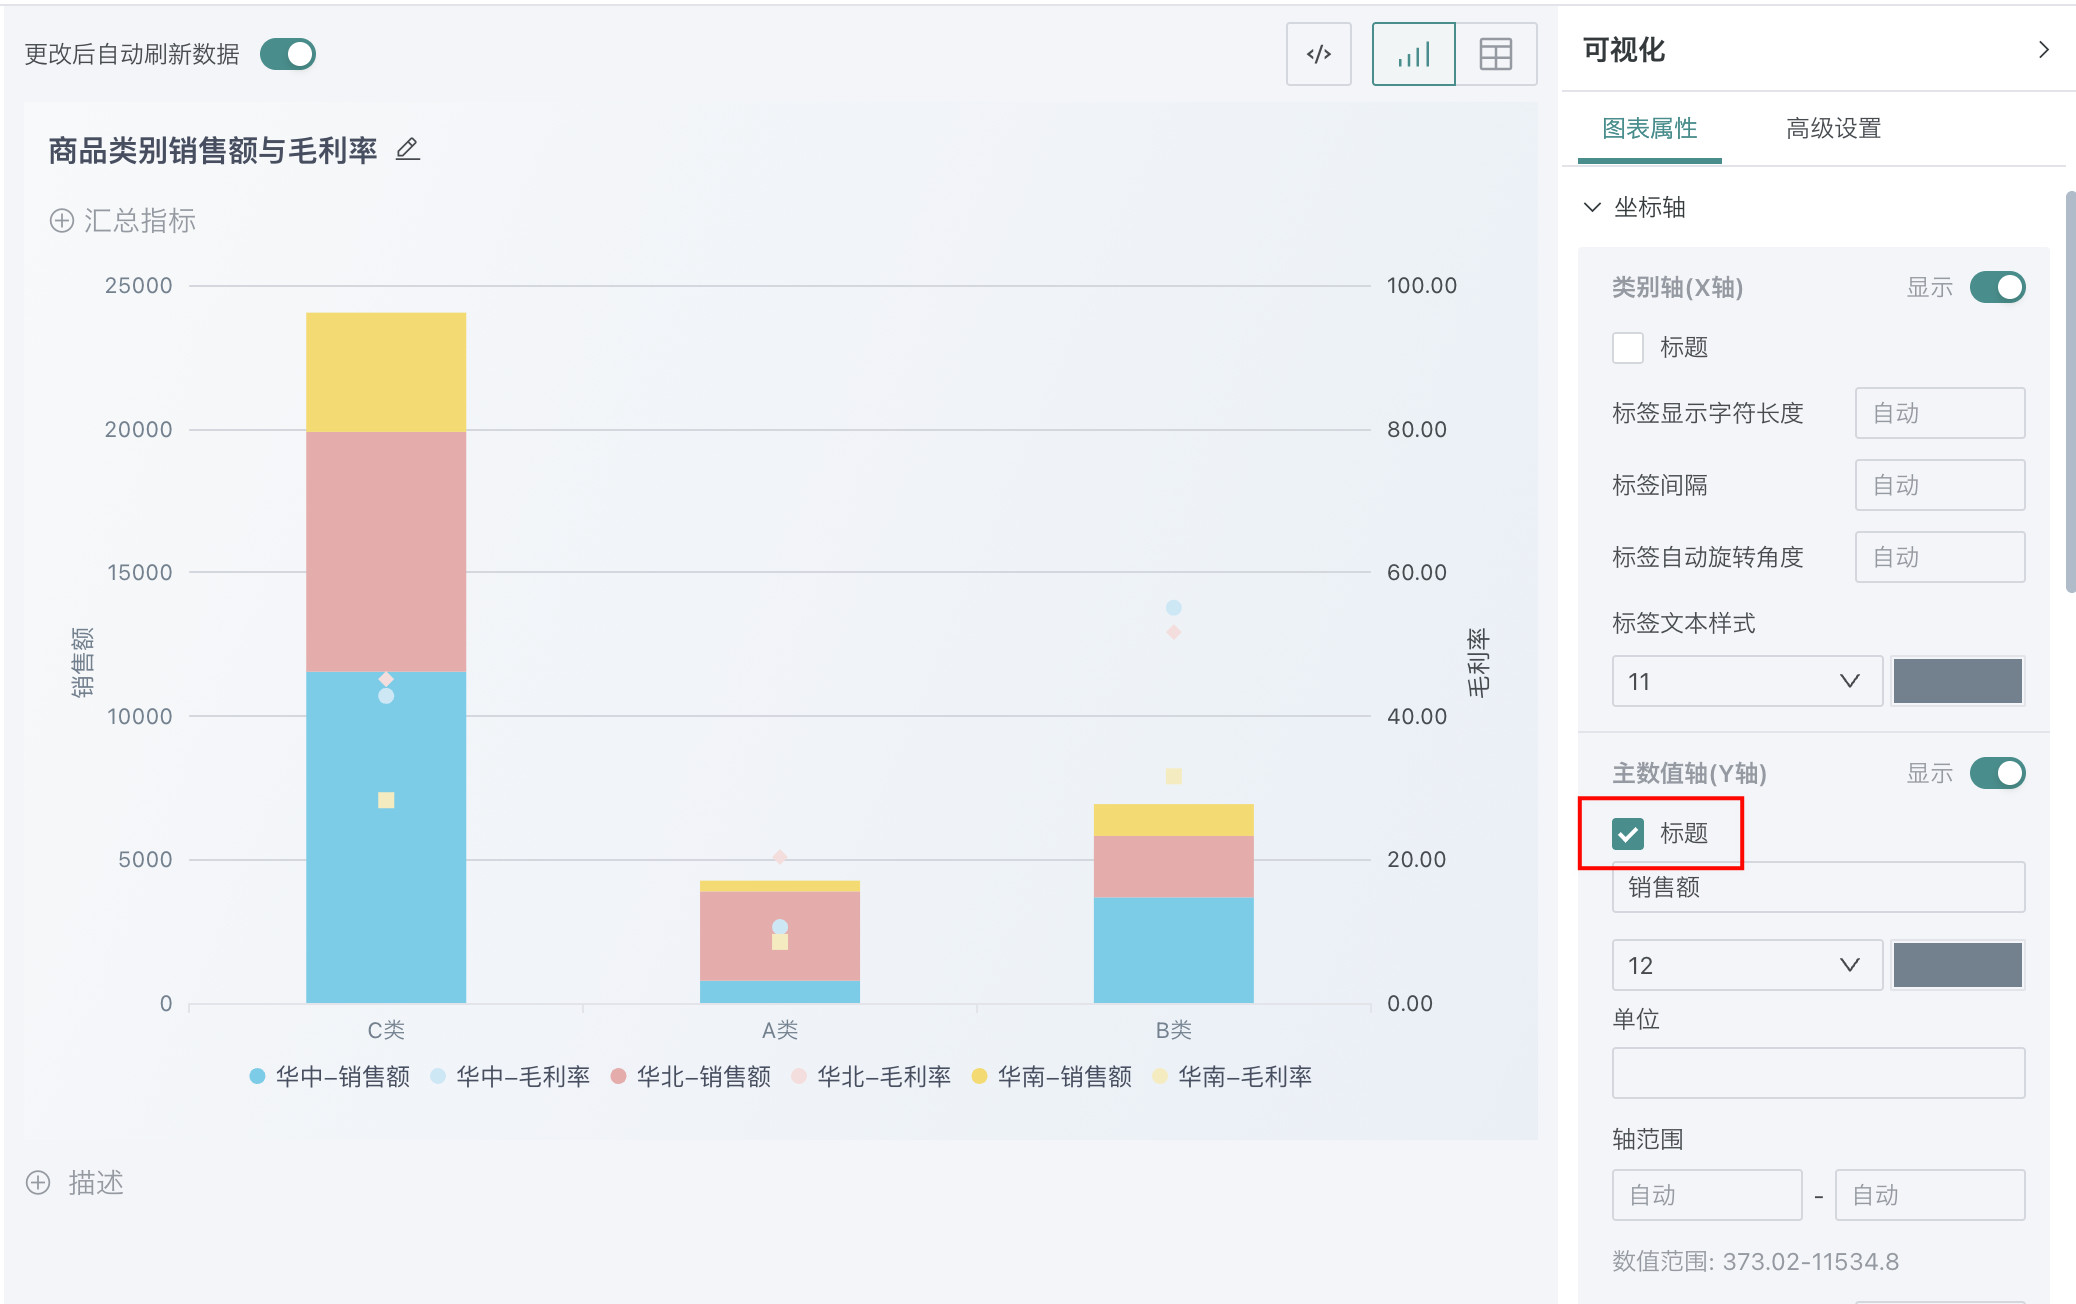Open the font size 12 dropdown
This screenshot has width=2076, height=1304.
coord(1746,965)
